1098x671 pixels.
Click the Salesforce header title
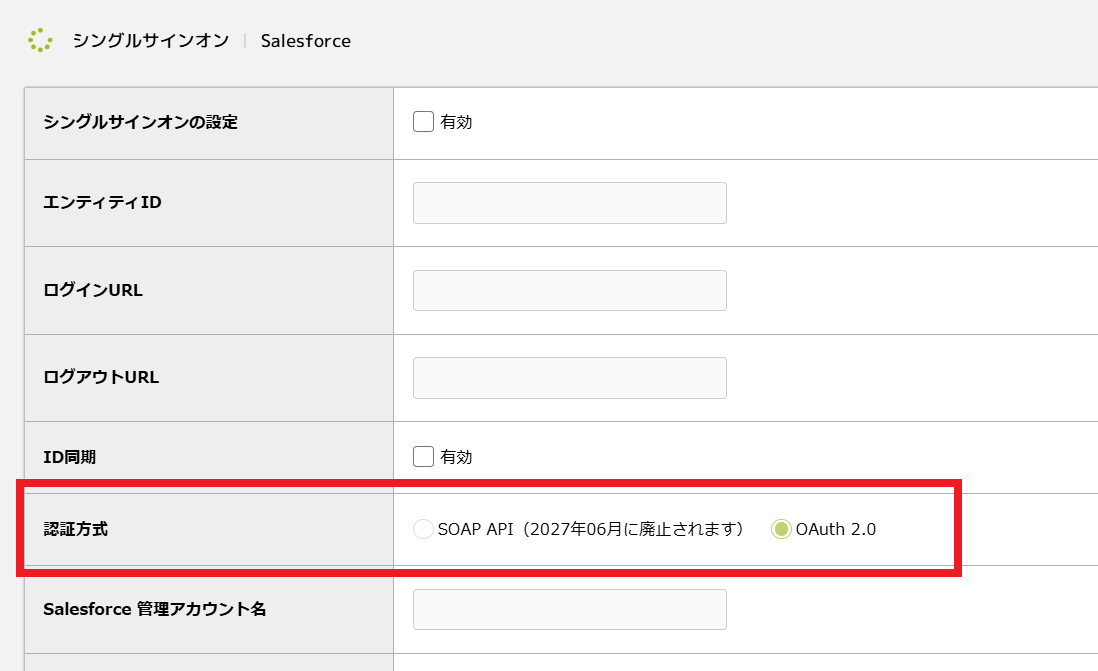pos(305,41)
